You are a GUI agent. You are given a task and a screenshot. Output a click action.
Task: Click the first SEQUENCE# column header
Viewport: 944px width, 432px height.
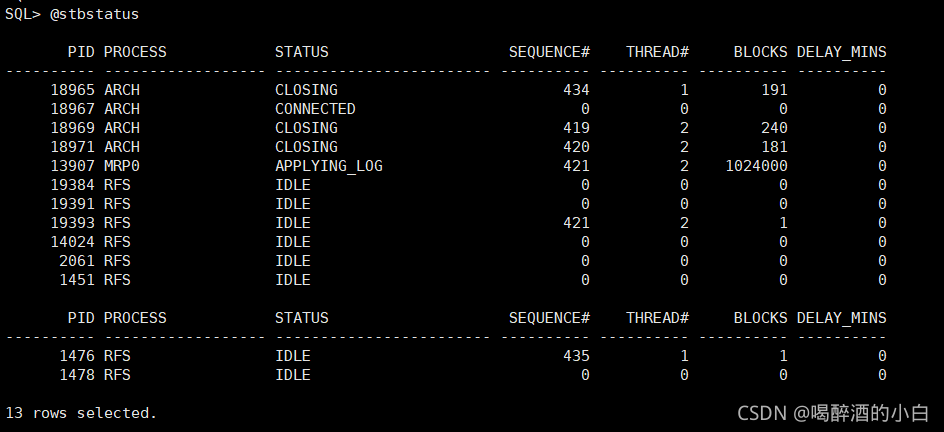[x=549, y=52]
